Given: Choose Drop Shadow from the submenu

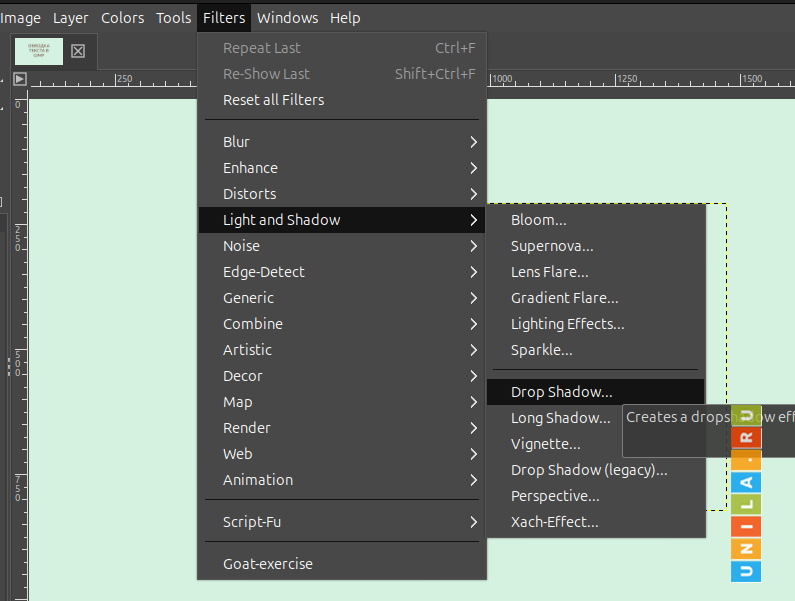Looking at the screenshot, I should point(561,392).
